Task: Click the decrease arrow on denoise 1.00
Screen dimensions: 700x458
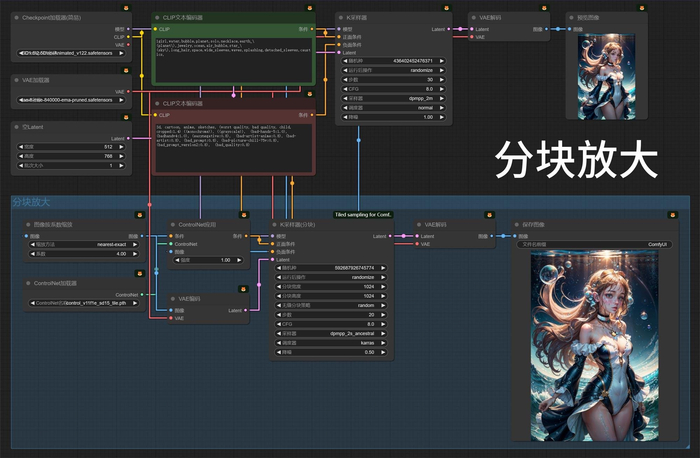Action: 345,117
